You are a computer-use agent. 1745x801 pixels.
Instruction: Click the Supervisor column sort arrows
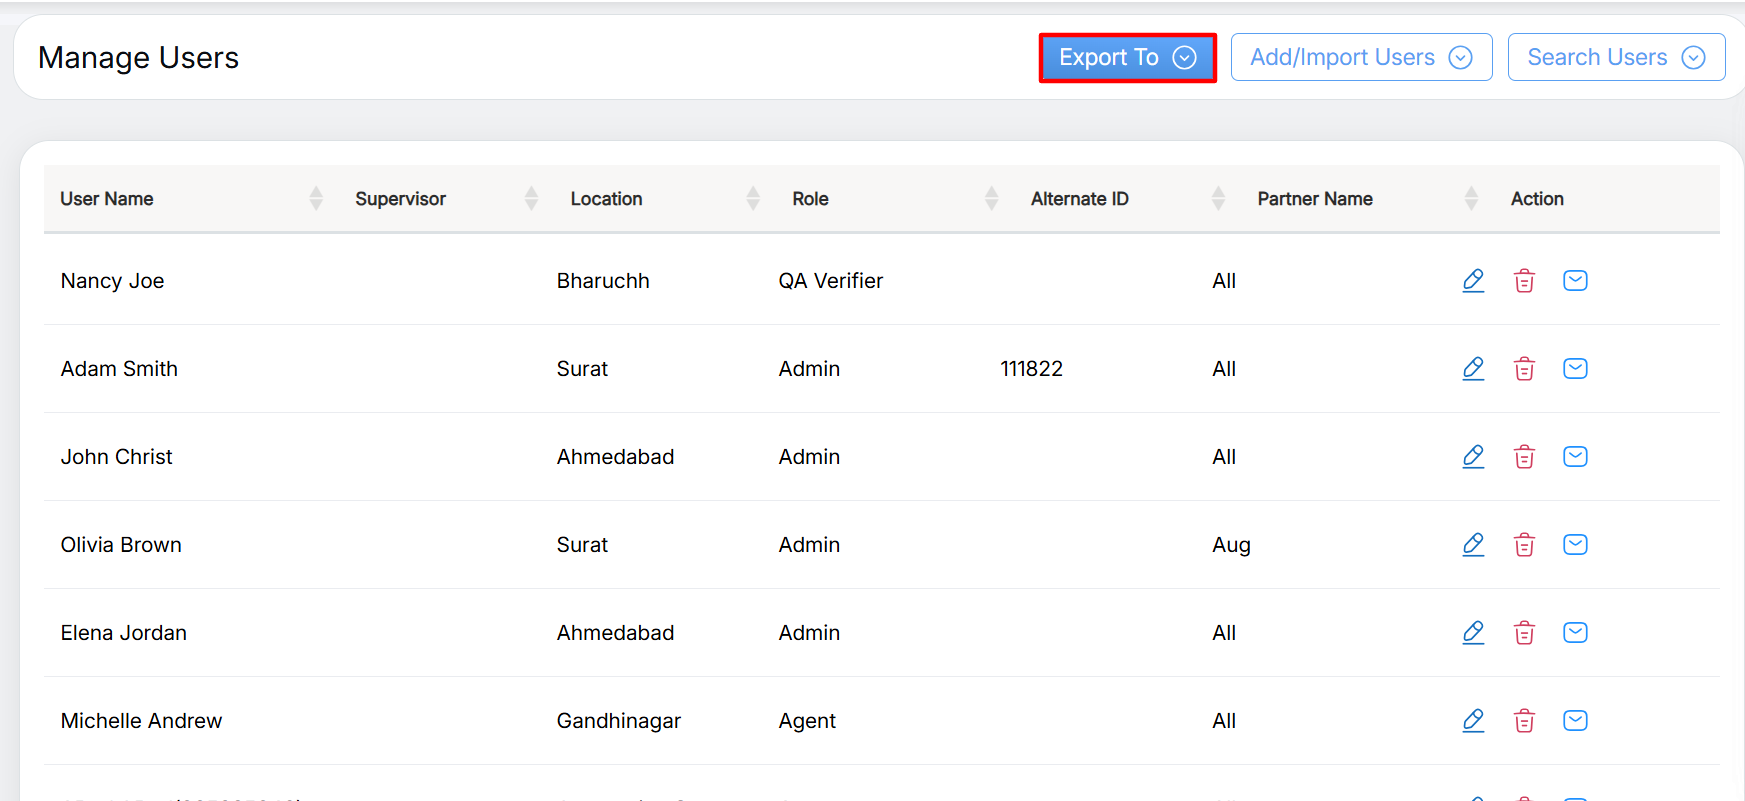point(531,199)
